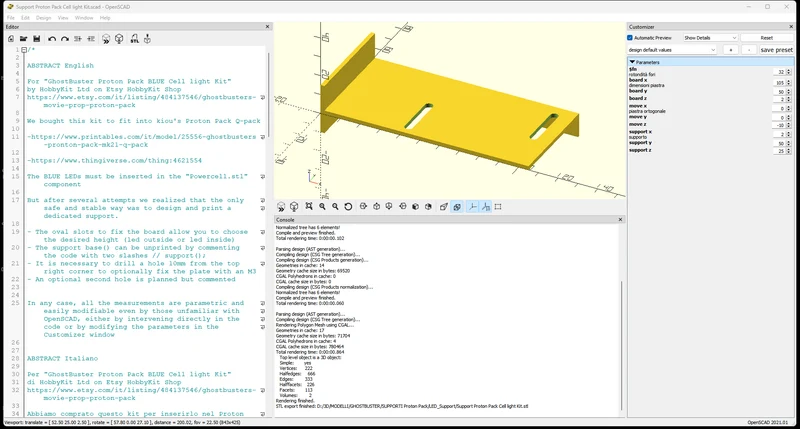Click the Zoom In magnifier under viewport
The width and height of the screenshot is (800, 429).
click(x=322, y=207)
